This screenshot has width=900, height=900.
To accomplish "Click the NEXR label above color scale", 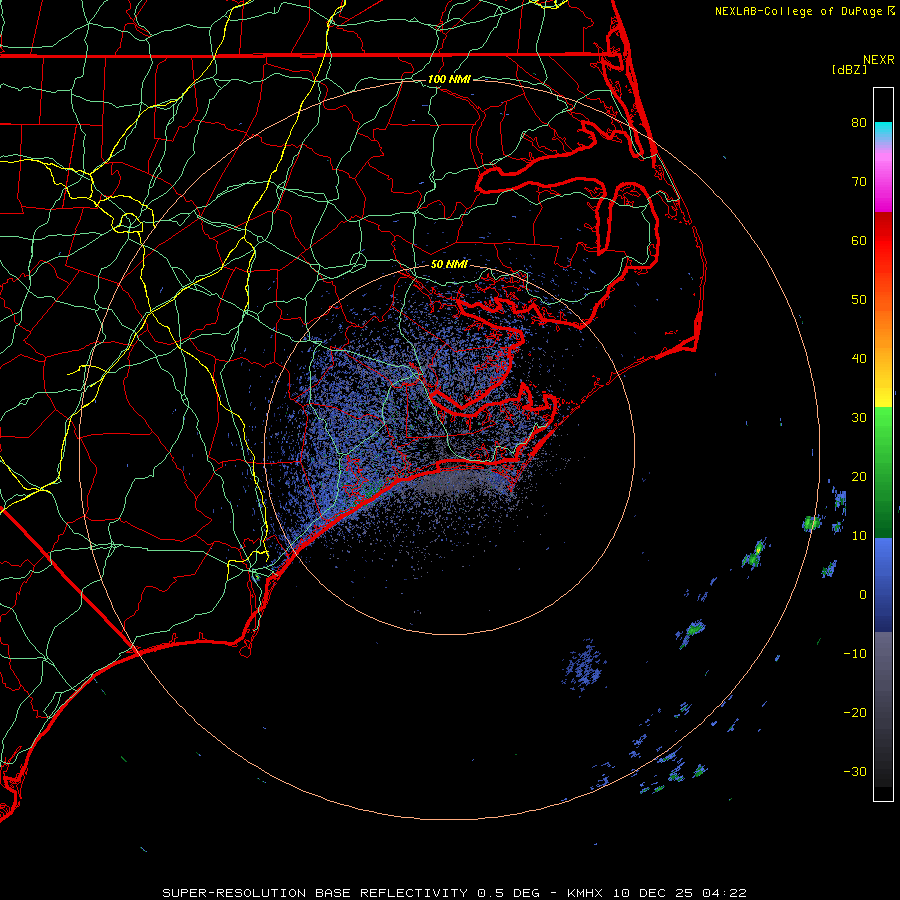I will pos(879,60).
